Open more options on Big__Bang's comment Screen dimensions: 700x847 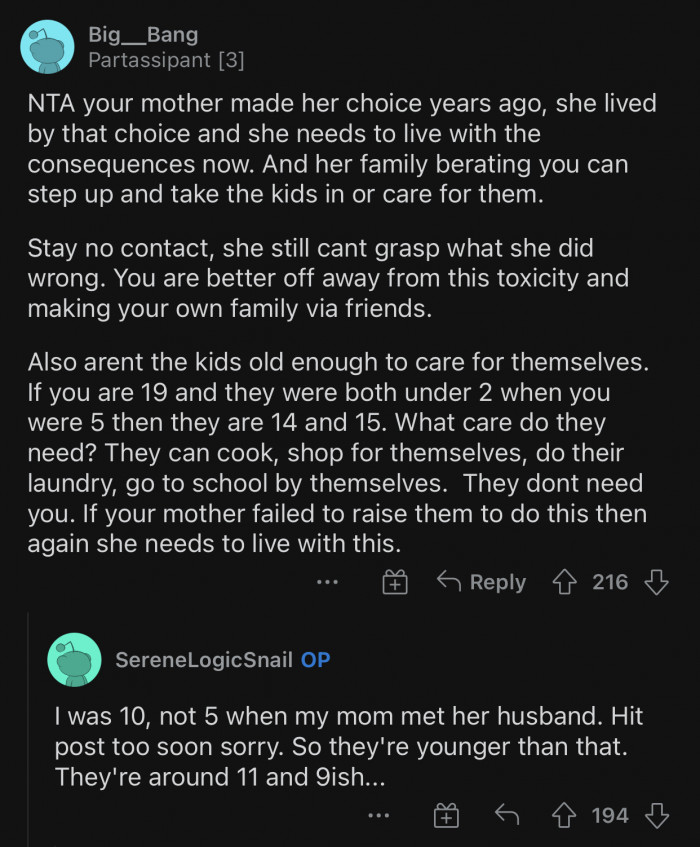point(327,582)
